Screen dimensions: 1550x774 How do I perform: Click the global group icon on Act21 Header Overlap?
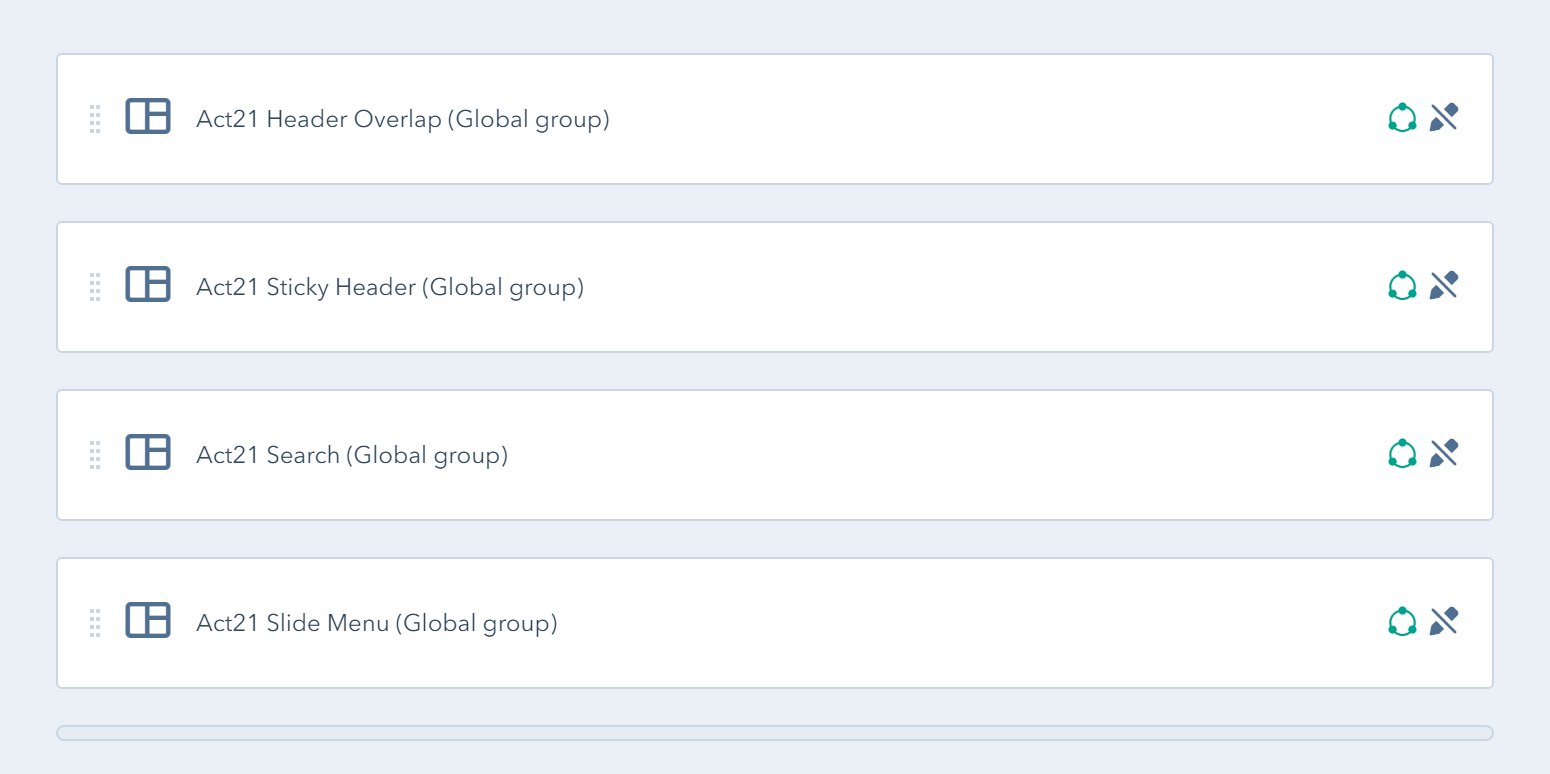click(x=1402, y=117)
